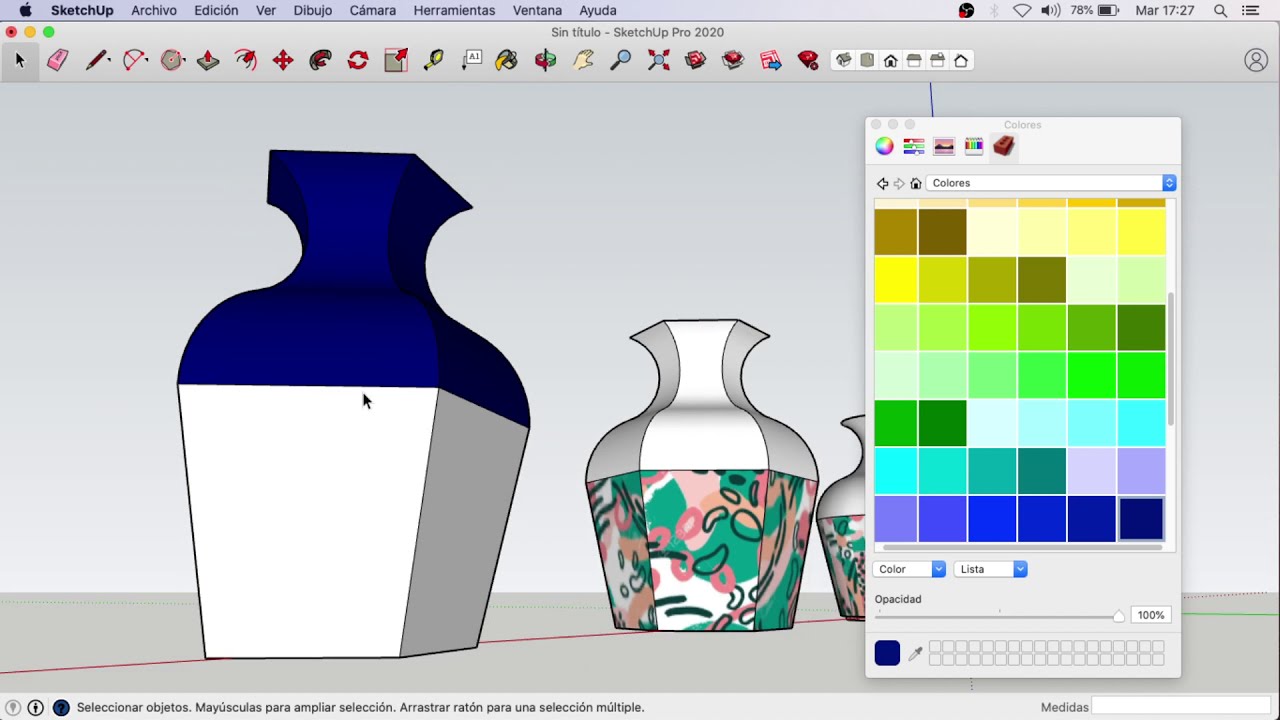Activate the Text label tool

tap(472, 61)
